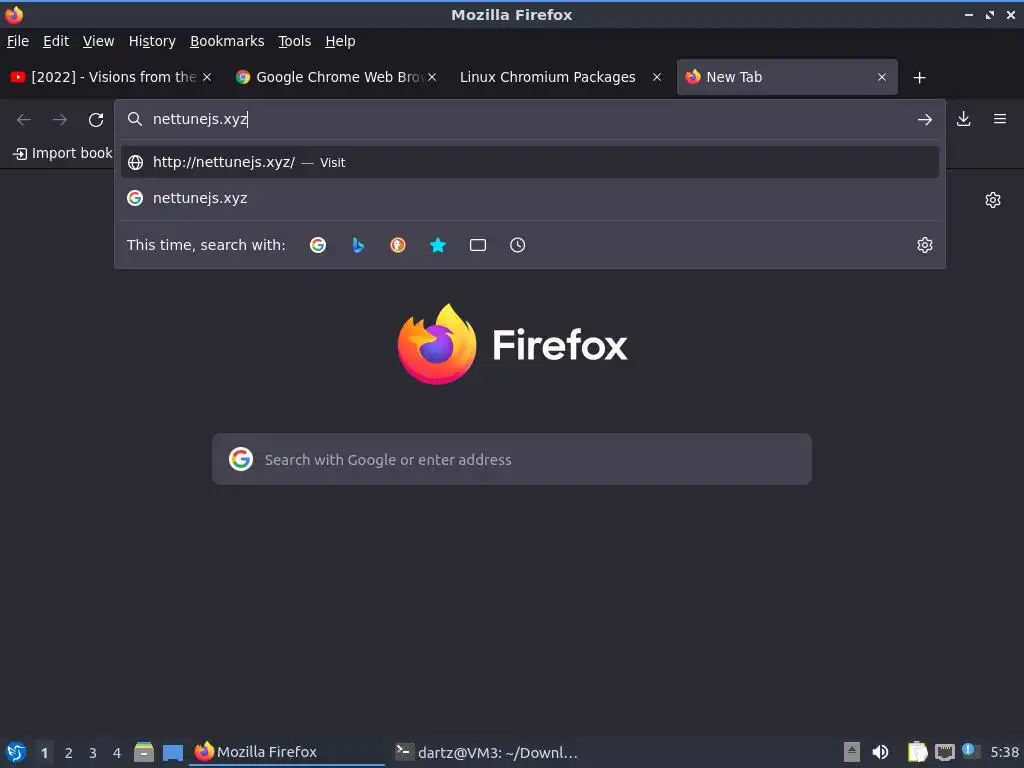The width and height of the screenshot is (1024, 768).
Task: Open the History menu
Action: click(152, 41)
